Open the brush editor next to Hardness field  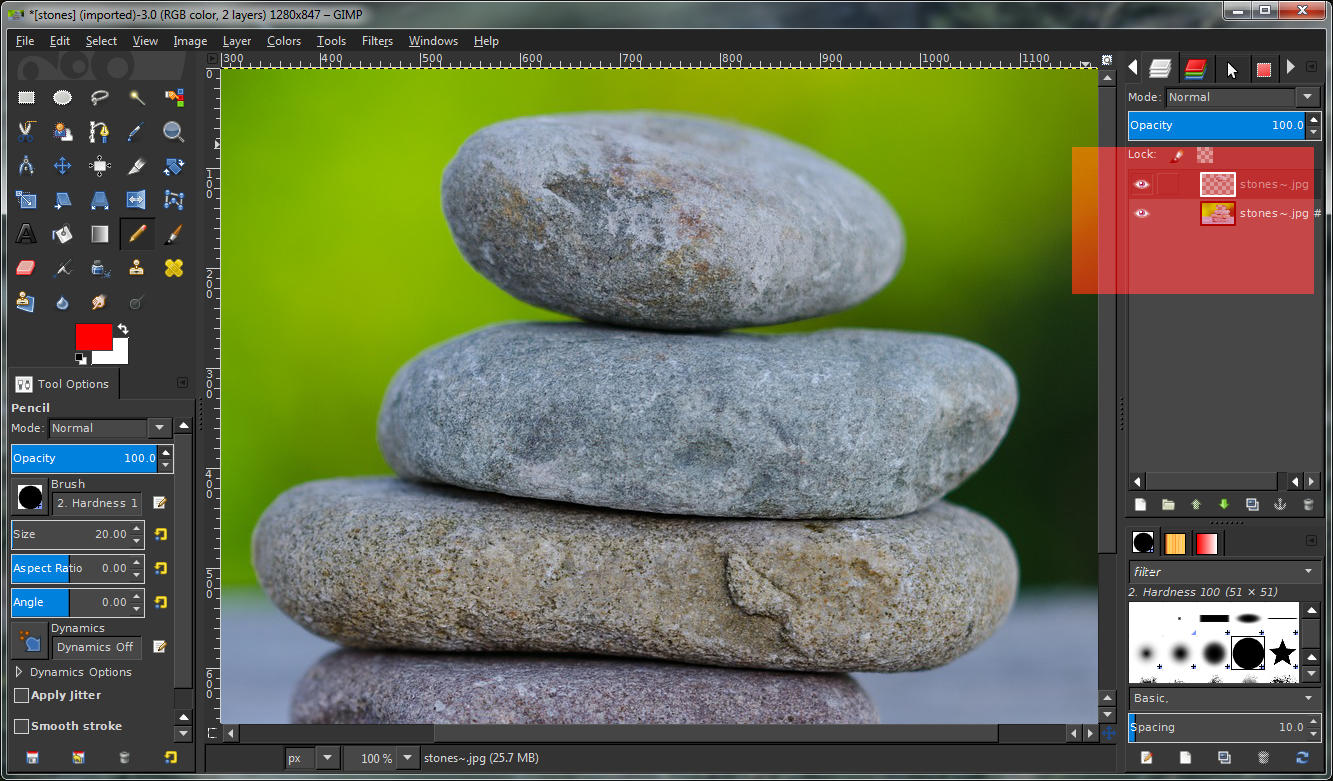pos(160,503)
